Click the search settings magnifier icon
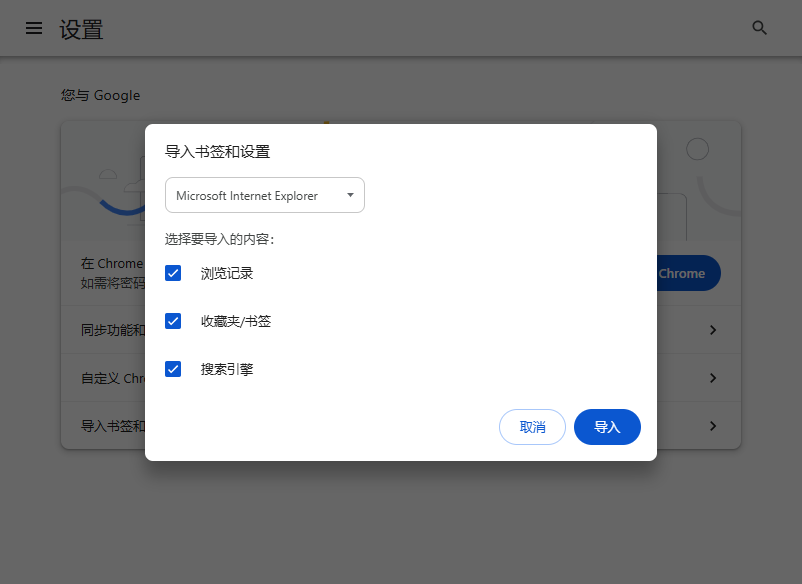This screenshot has width=802, height=584. click(x=760, y=28)
